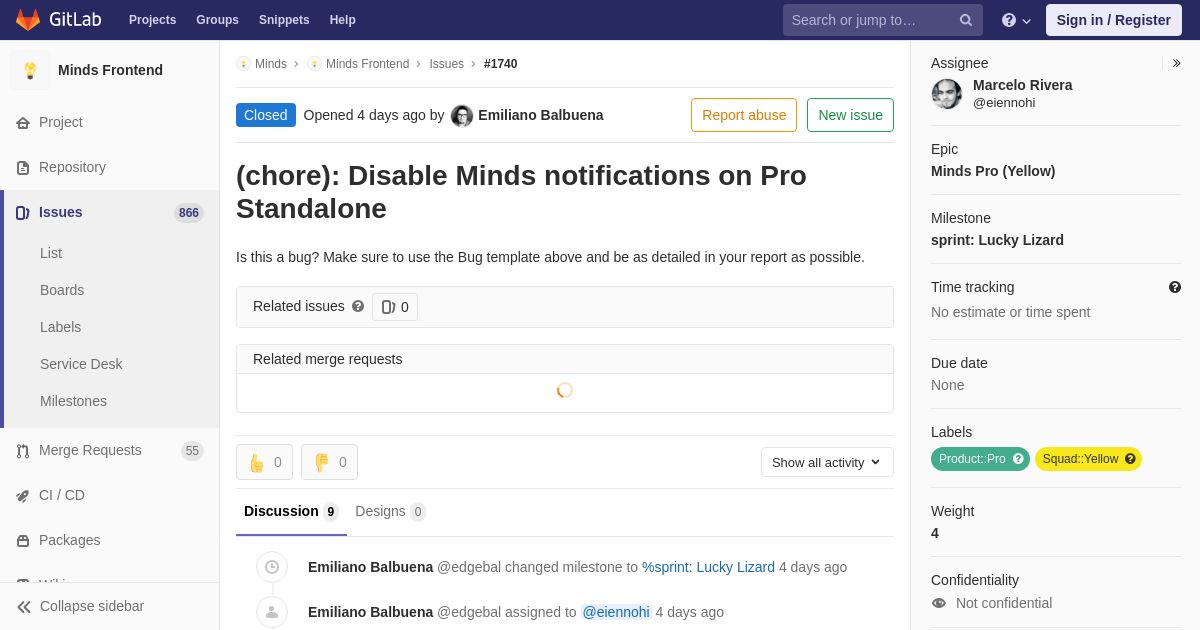Image resolution: width=1200 pixels, height=630 pixels.
Task: Click the Issues breadcrumb link
Action: pyautogui.click(x=446, y=64)
